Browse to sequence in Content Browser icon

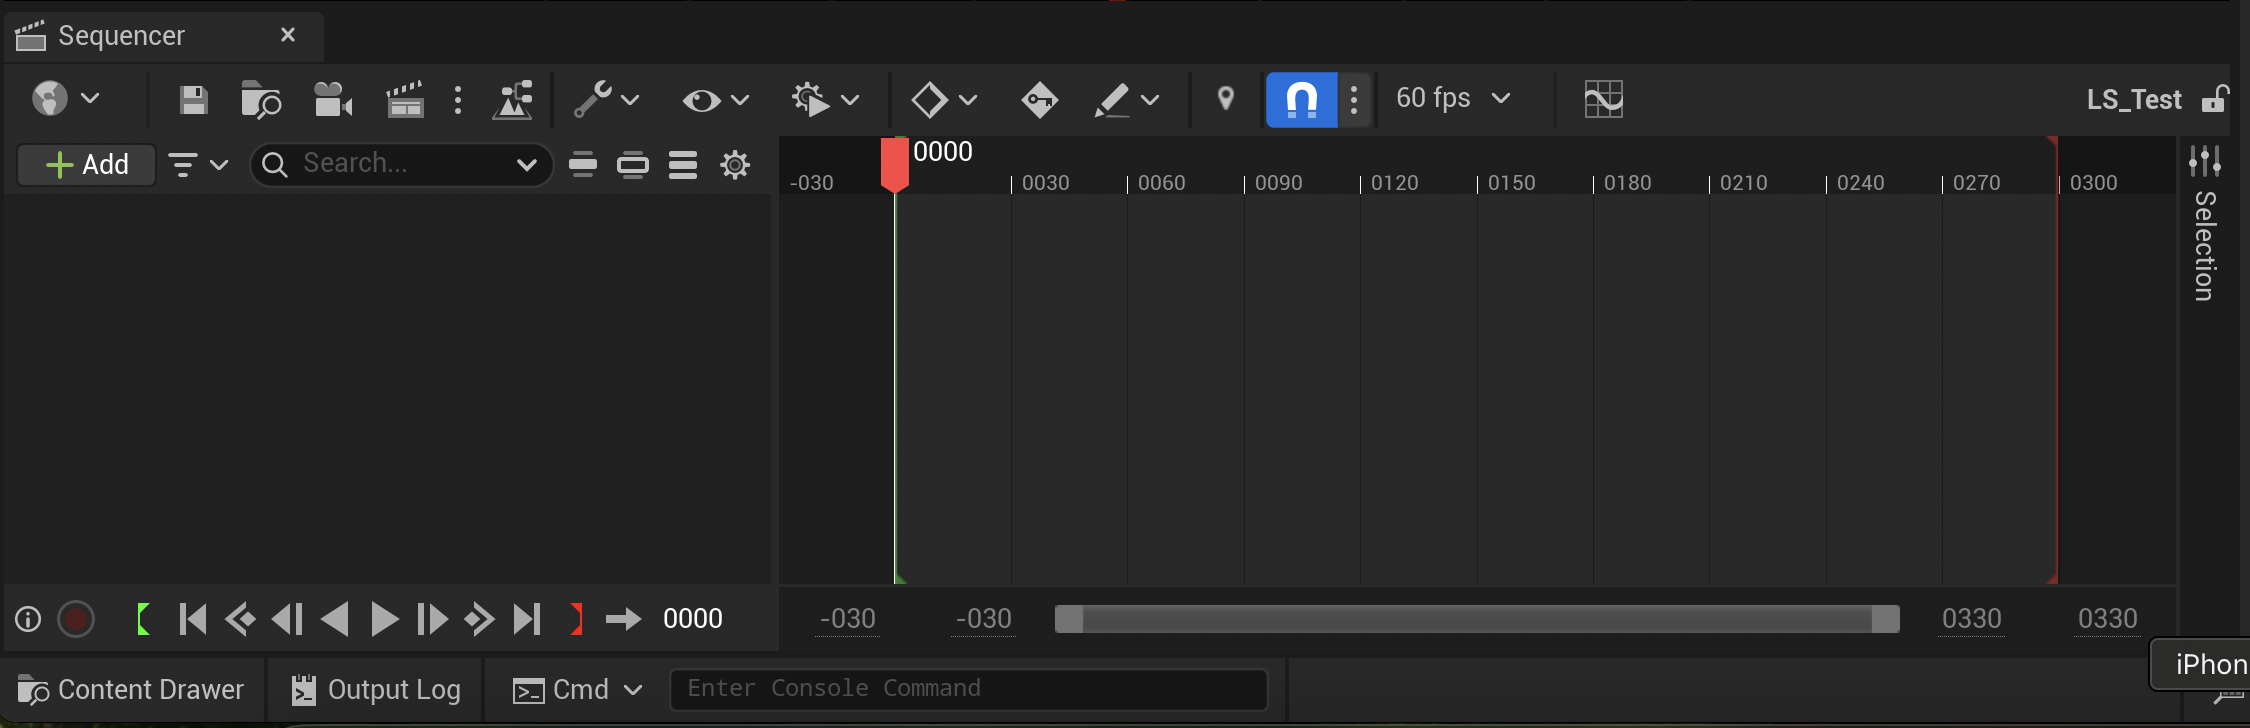point(261,100)
